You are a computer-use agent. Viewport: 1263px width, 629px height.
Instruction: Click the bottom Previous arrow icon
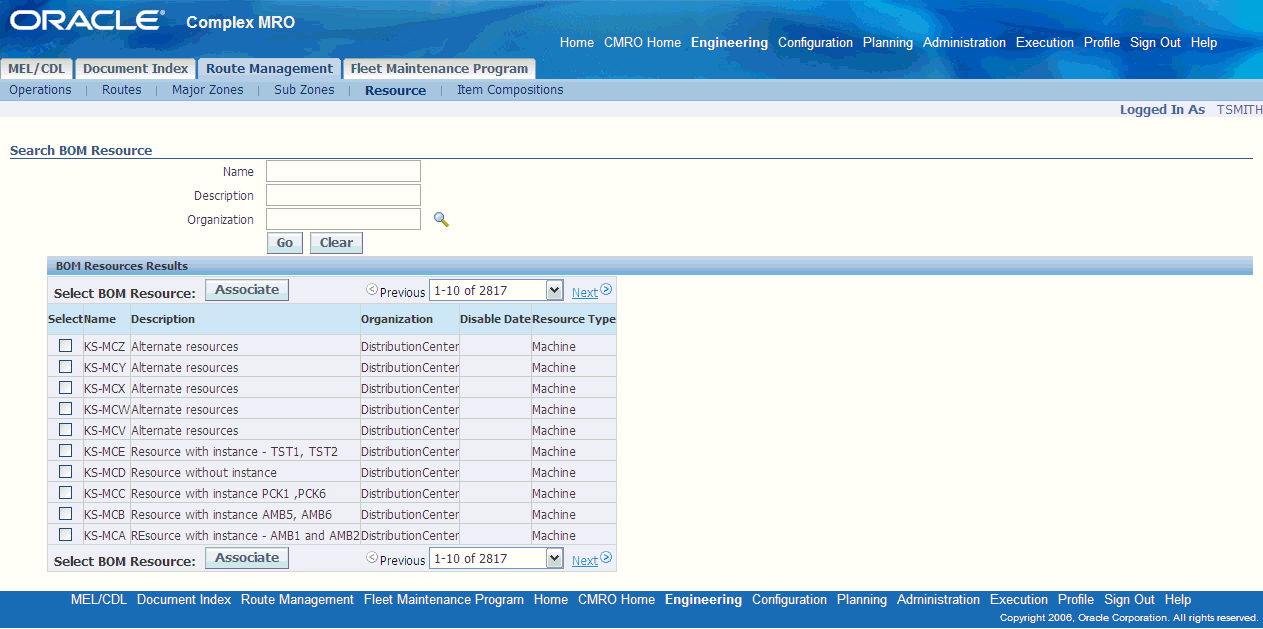pyautogui.click(x=372, y=558)
